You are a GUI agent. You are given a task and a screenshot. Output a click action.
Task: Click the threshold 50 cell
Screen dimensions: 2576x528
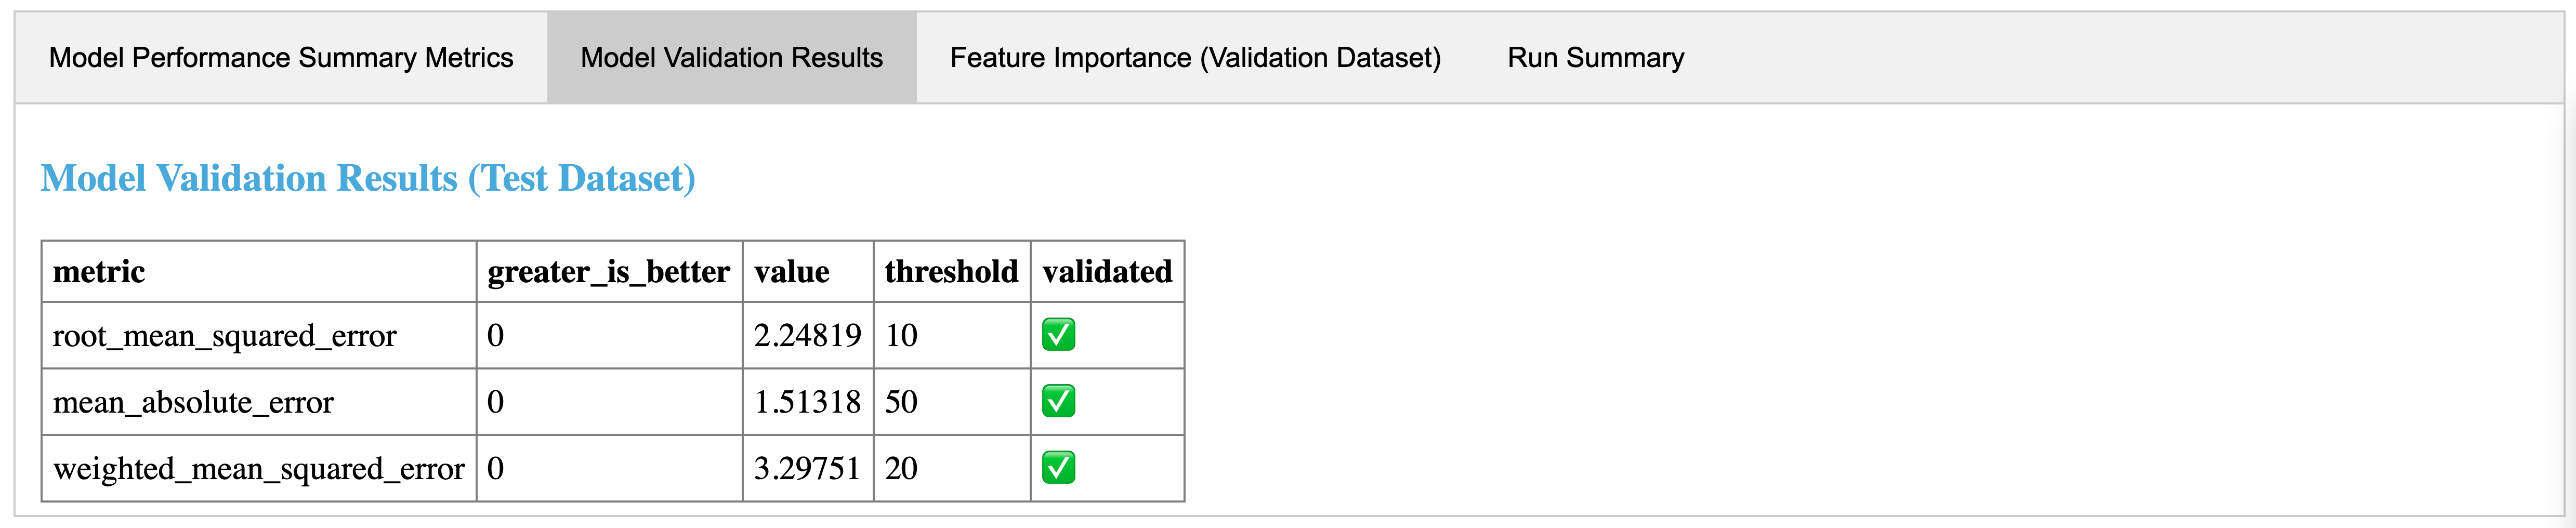tap(901, 402)
